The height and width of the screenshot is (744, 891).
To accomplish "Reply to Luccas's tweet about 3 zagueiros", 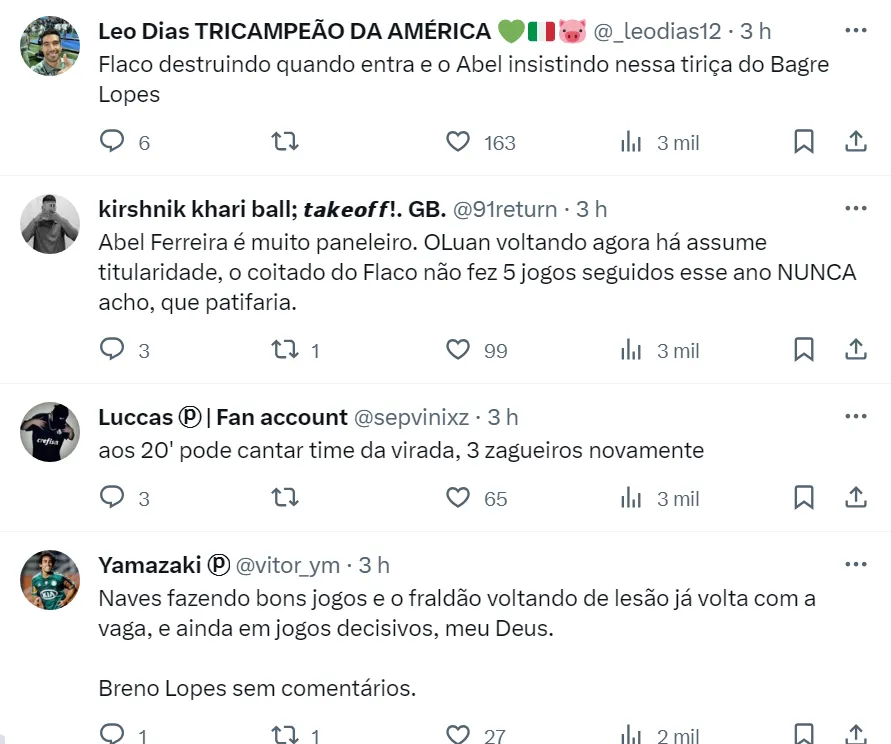I will (x=112, y=498).
